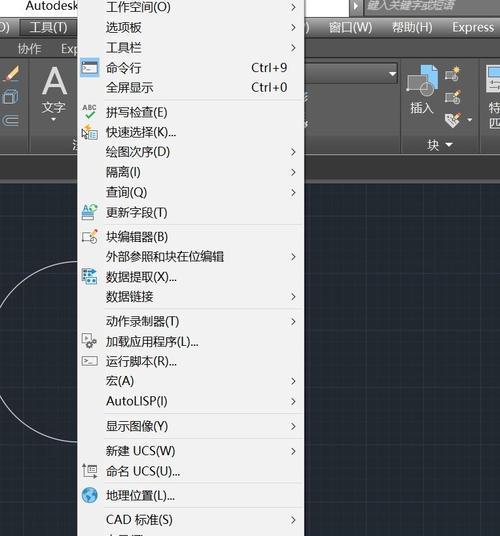
Task: Click the Insert block (插入) icon
Action: (x=422, y=80)
